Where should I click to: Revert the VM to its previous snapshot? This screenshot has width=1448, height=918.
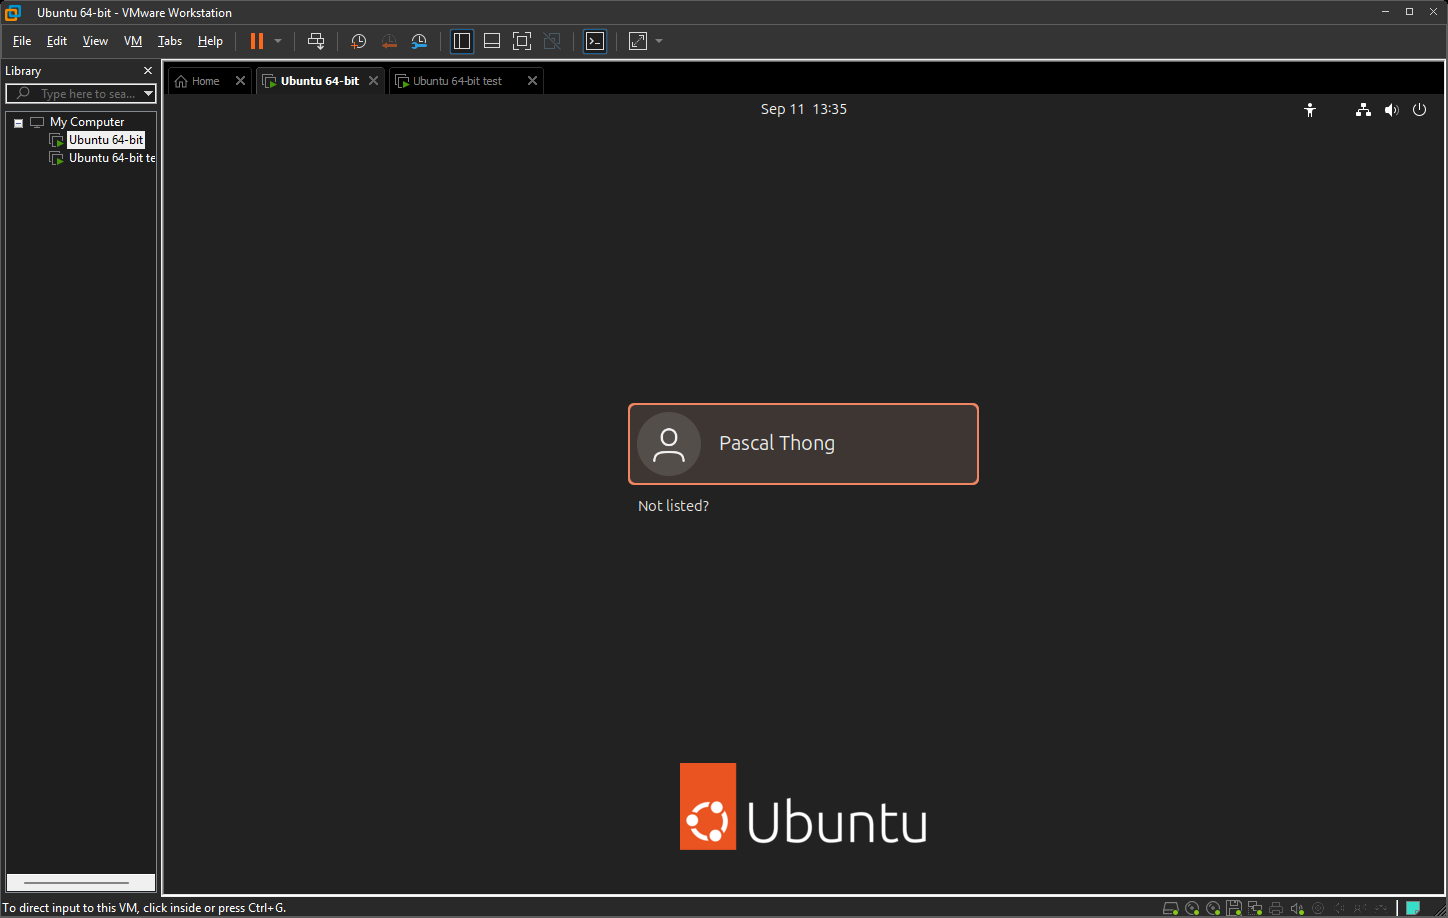389,41
